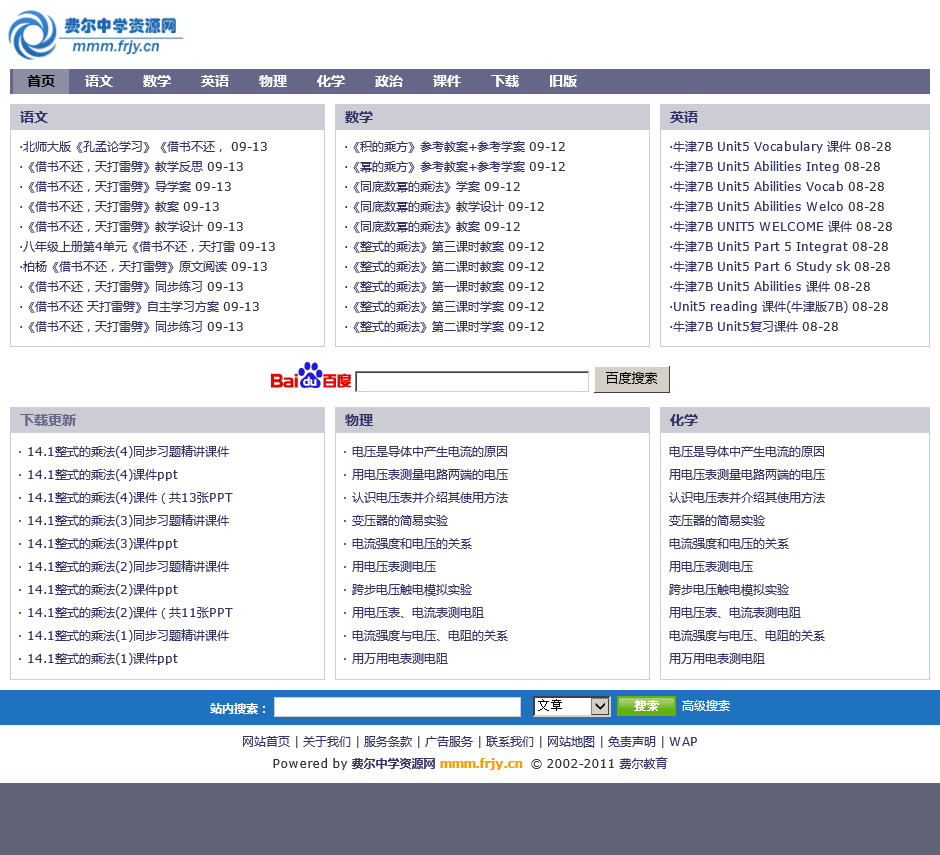
Task: Open 电压是导体中产生电流的原因 in 物理 panel
Action: pos(430,452)
